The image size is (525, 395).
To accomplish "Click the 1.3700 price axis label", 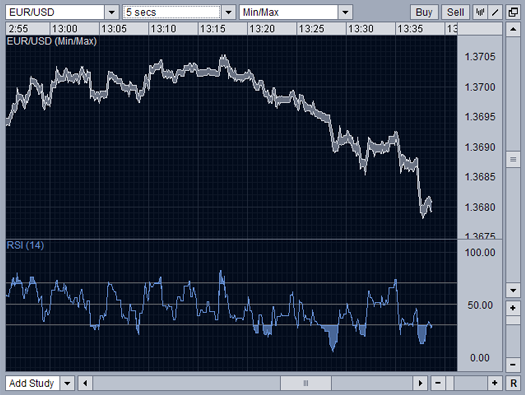I will pyautogui.click(x=480, y=87).
